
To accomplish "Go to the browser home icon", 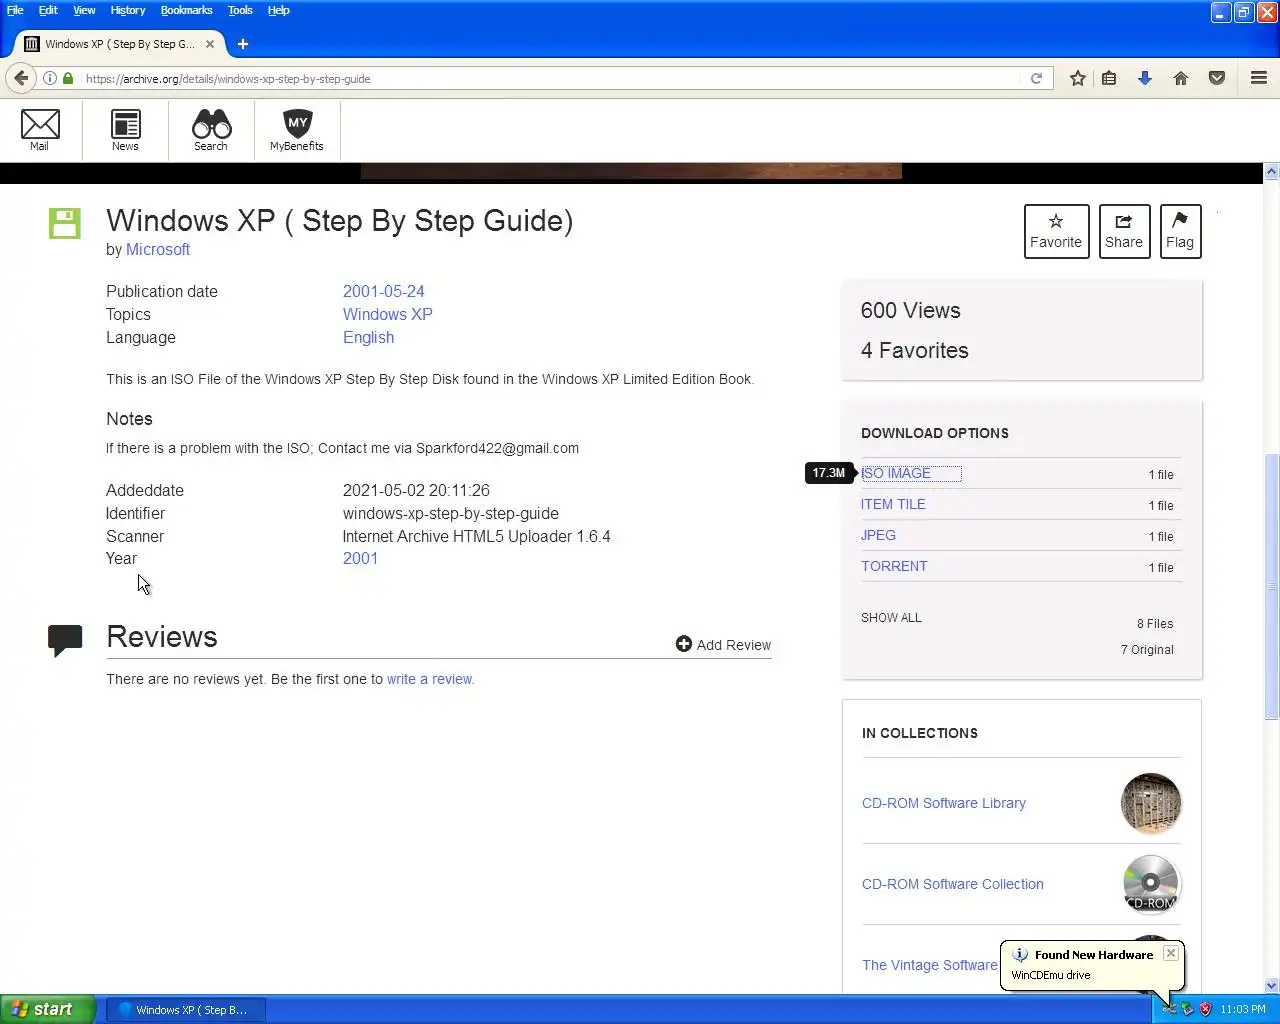I will coord(1181,78).
